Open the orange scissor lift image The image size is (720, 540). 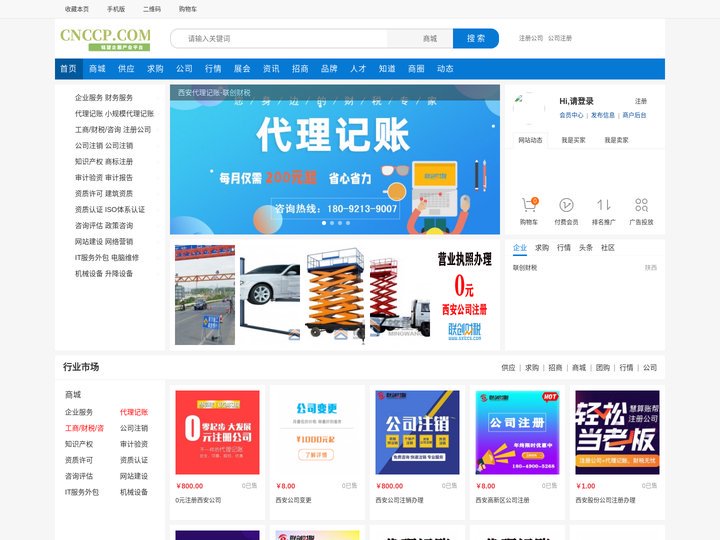point(335,295)
